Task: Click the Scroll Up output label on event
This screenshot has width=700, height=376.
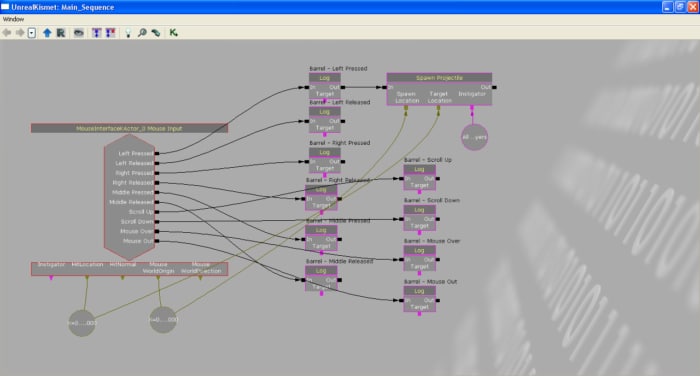Action: [x=141, y=212]
